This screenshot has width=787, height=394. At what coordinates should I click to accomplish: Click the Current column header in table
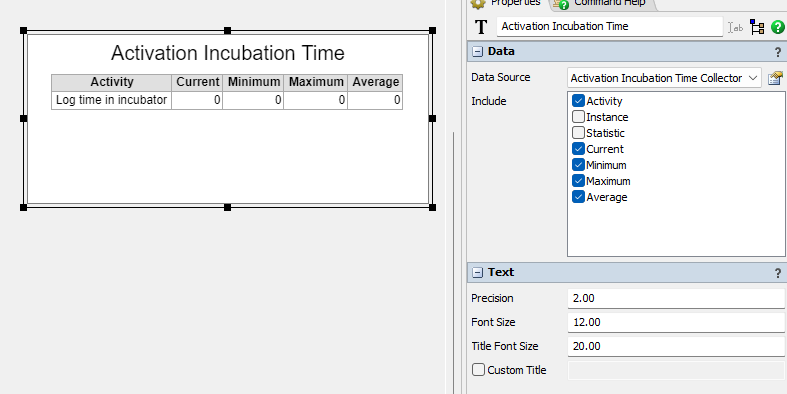197,82
